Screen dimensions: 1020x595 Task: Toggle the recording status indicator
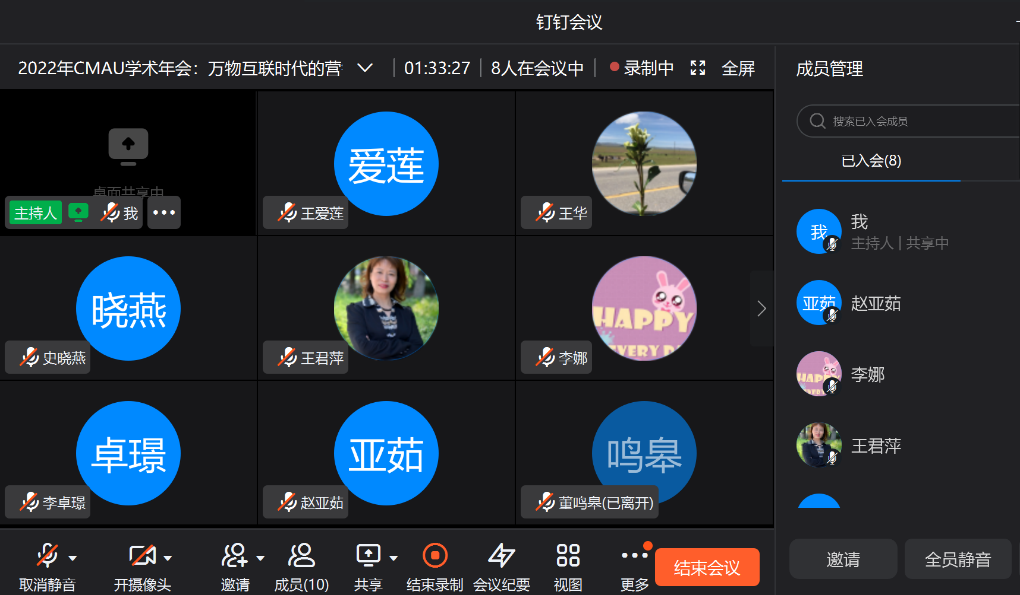pos(641,68)
